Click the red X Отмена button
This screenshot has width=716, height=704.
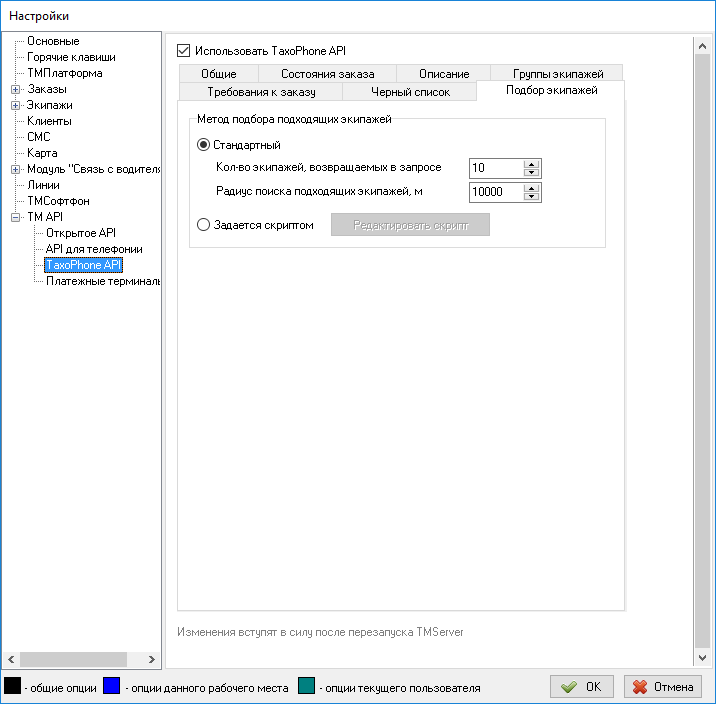(x=662, y=687)
